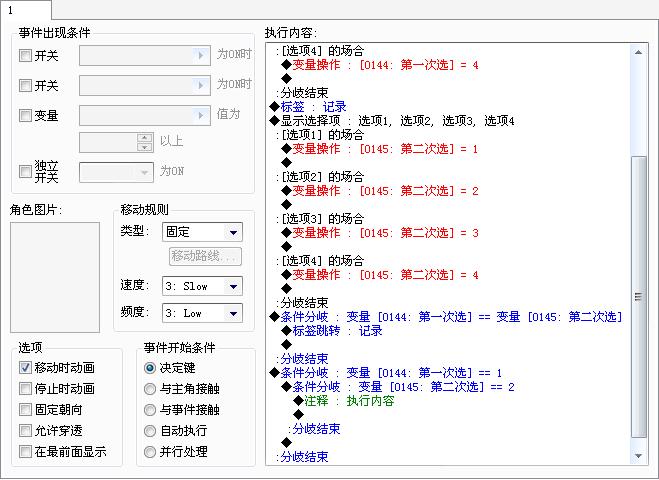Viewport: 659px width, 480px height.
Task: Click the command list scrollbar down arrow
Action: click(638, 456)
